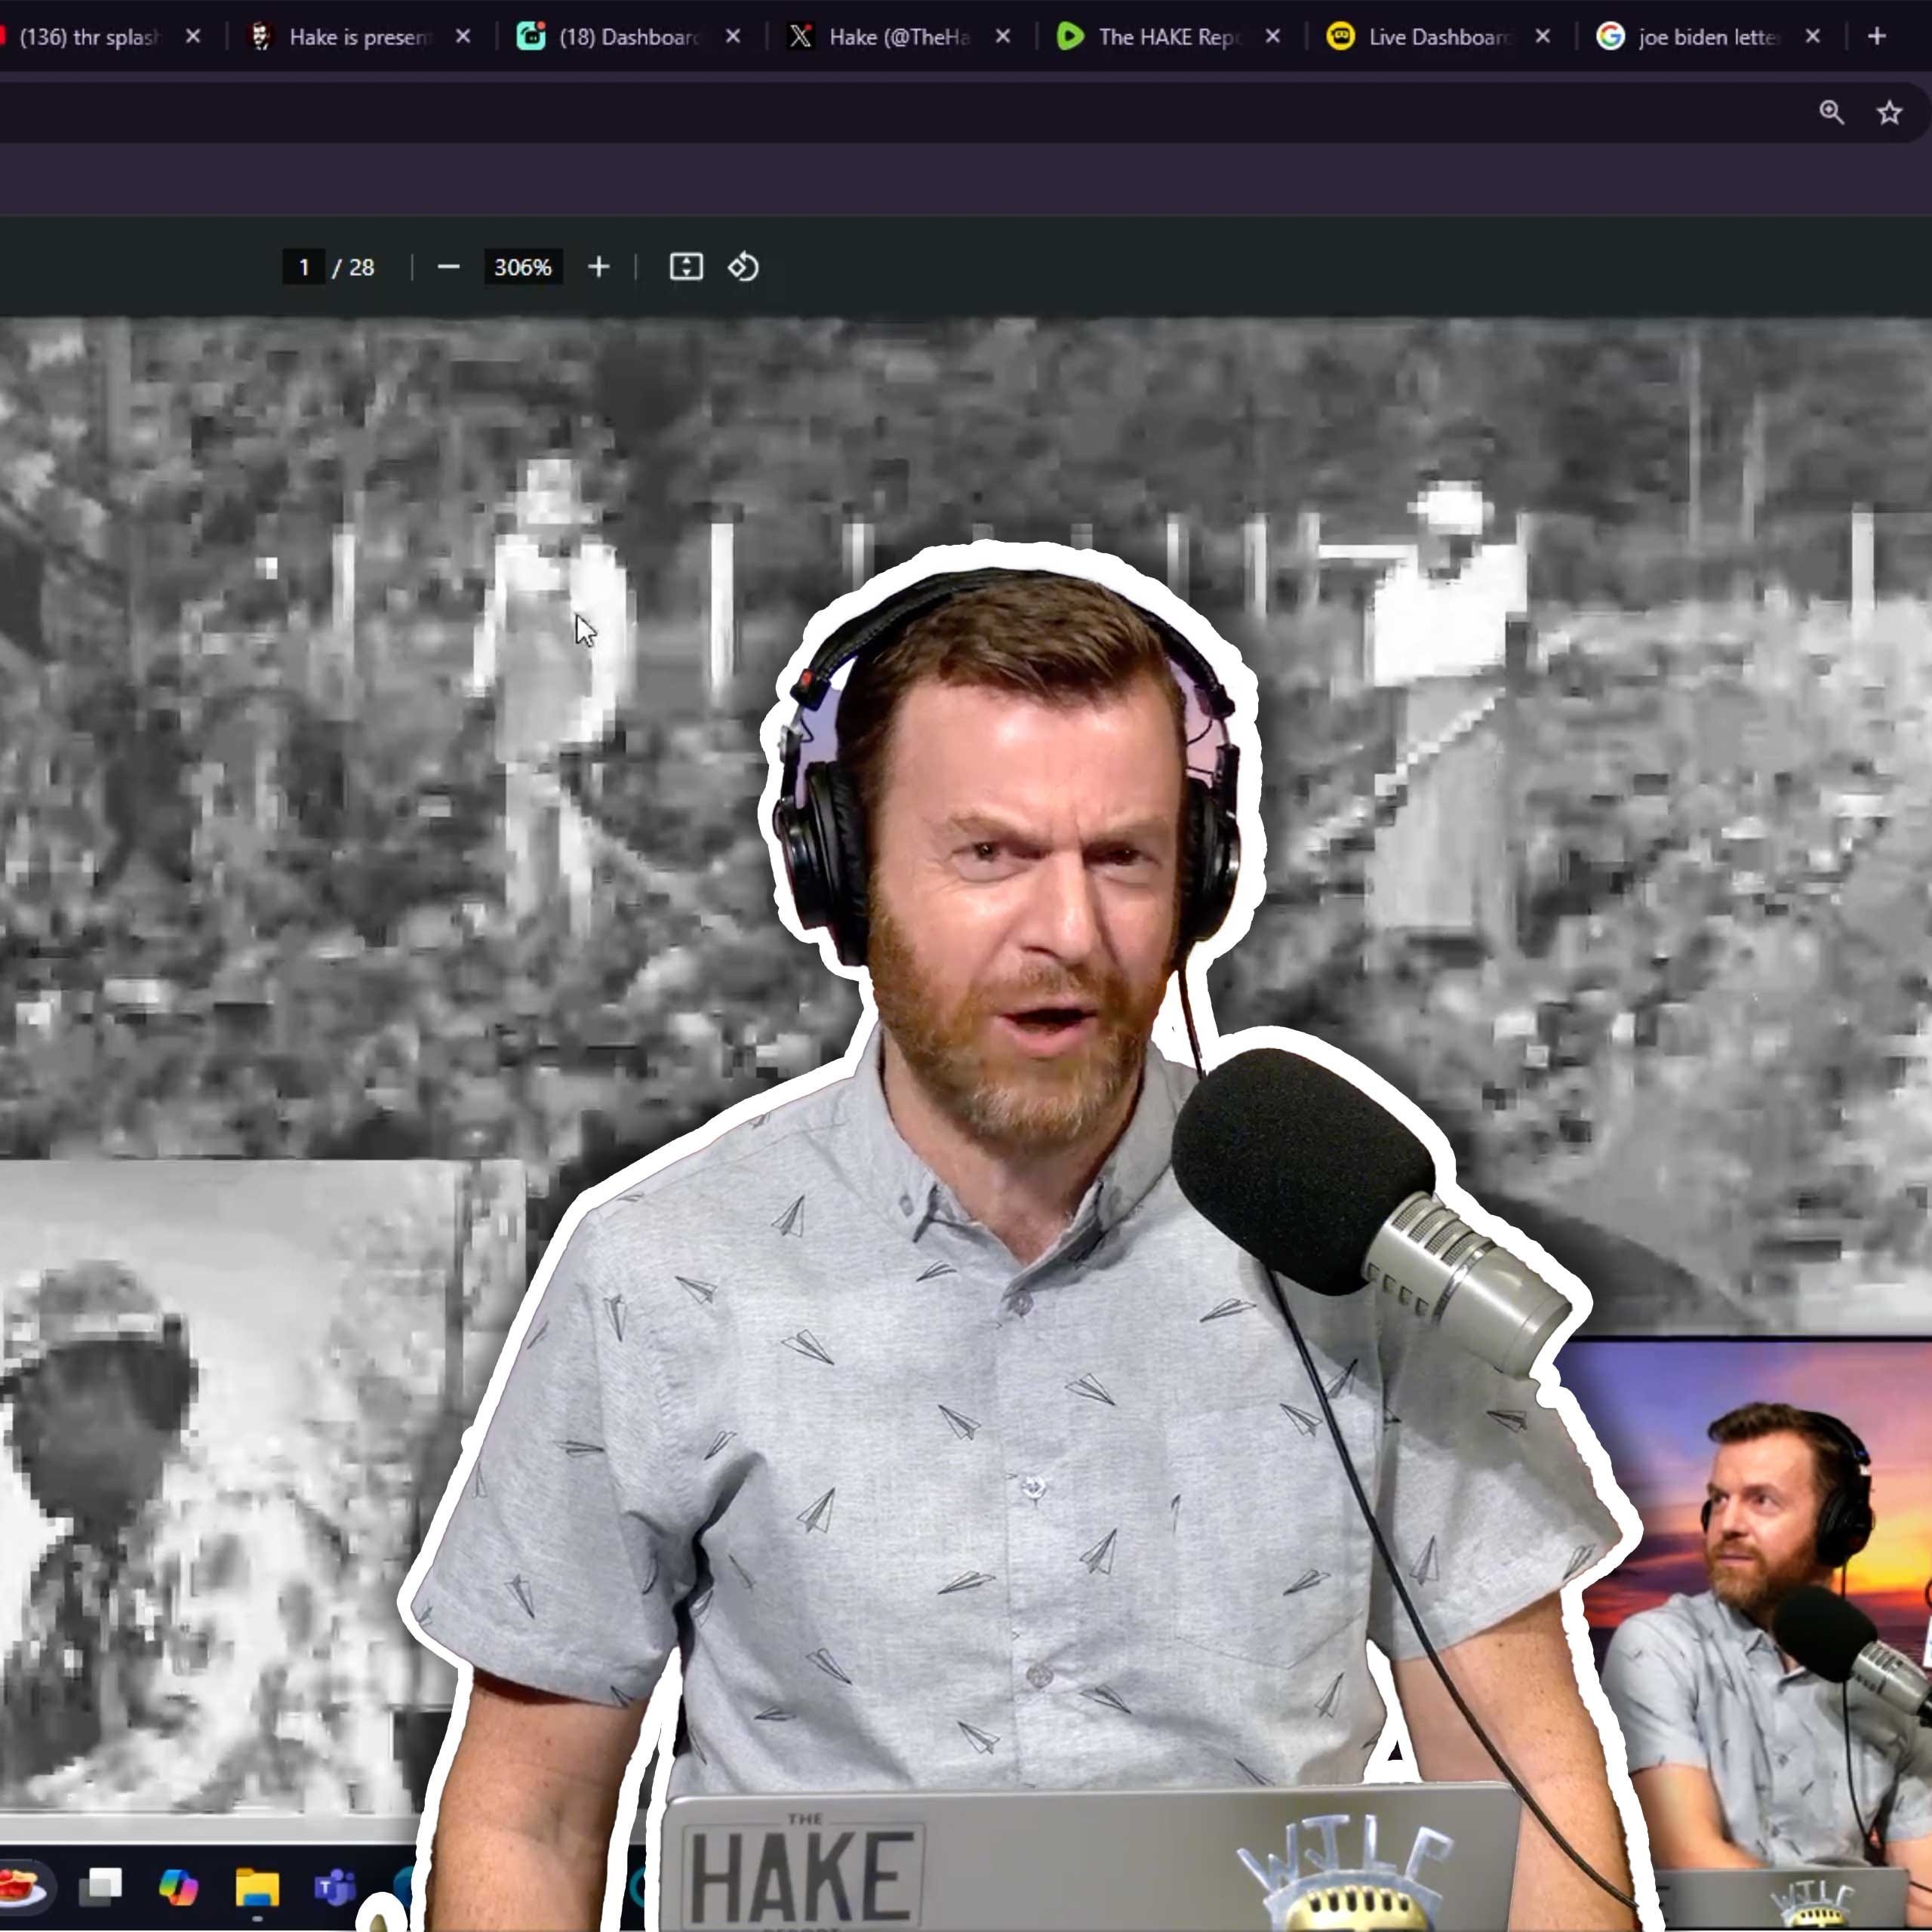This screenshot has height=1932, width=1932.
Task: Open Microsoft Teams from the taskbar
Action: point(334,1887)
